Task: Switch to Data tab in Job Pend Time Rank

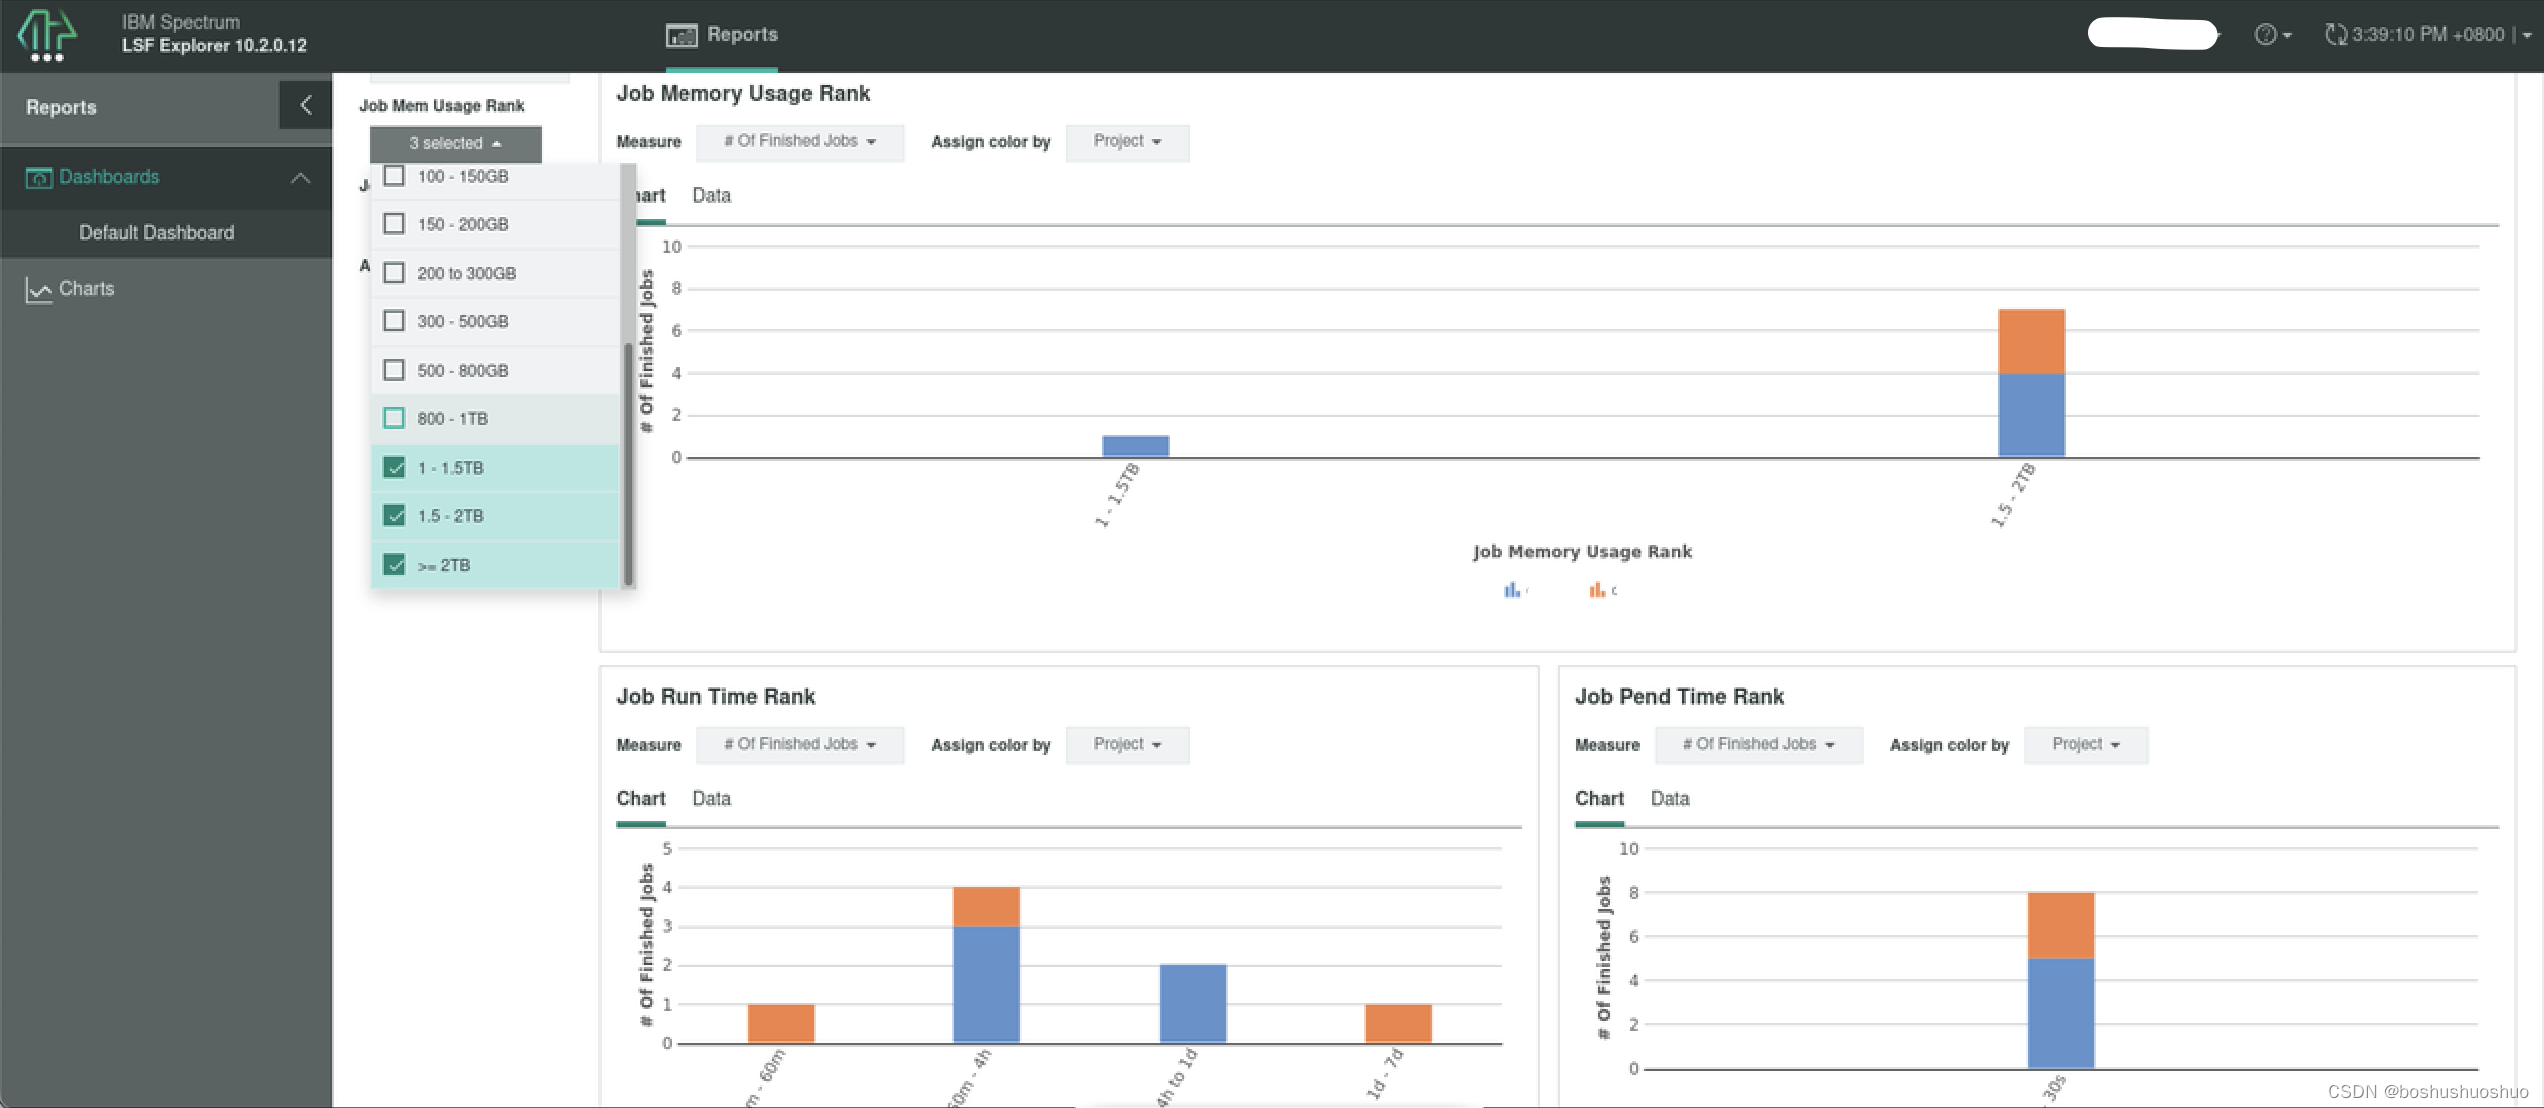Action: click(x=1669, y=799)
